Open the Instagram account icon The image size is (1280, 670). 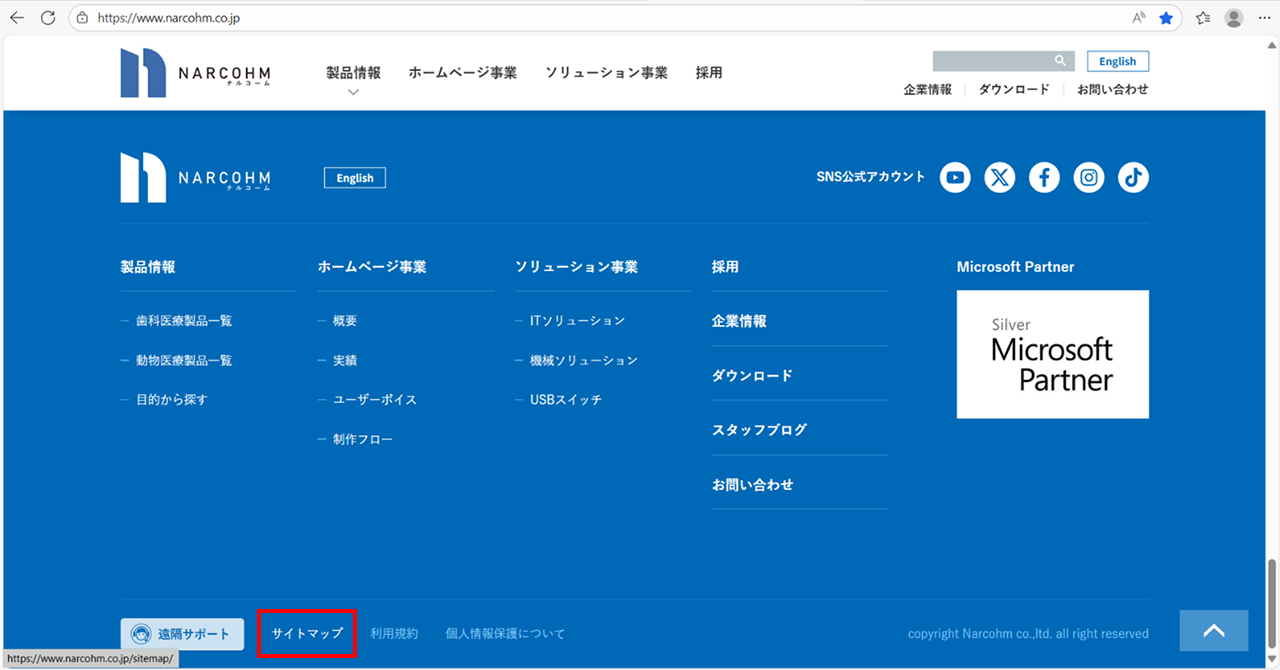coord(1089,178)
